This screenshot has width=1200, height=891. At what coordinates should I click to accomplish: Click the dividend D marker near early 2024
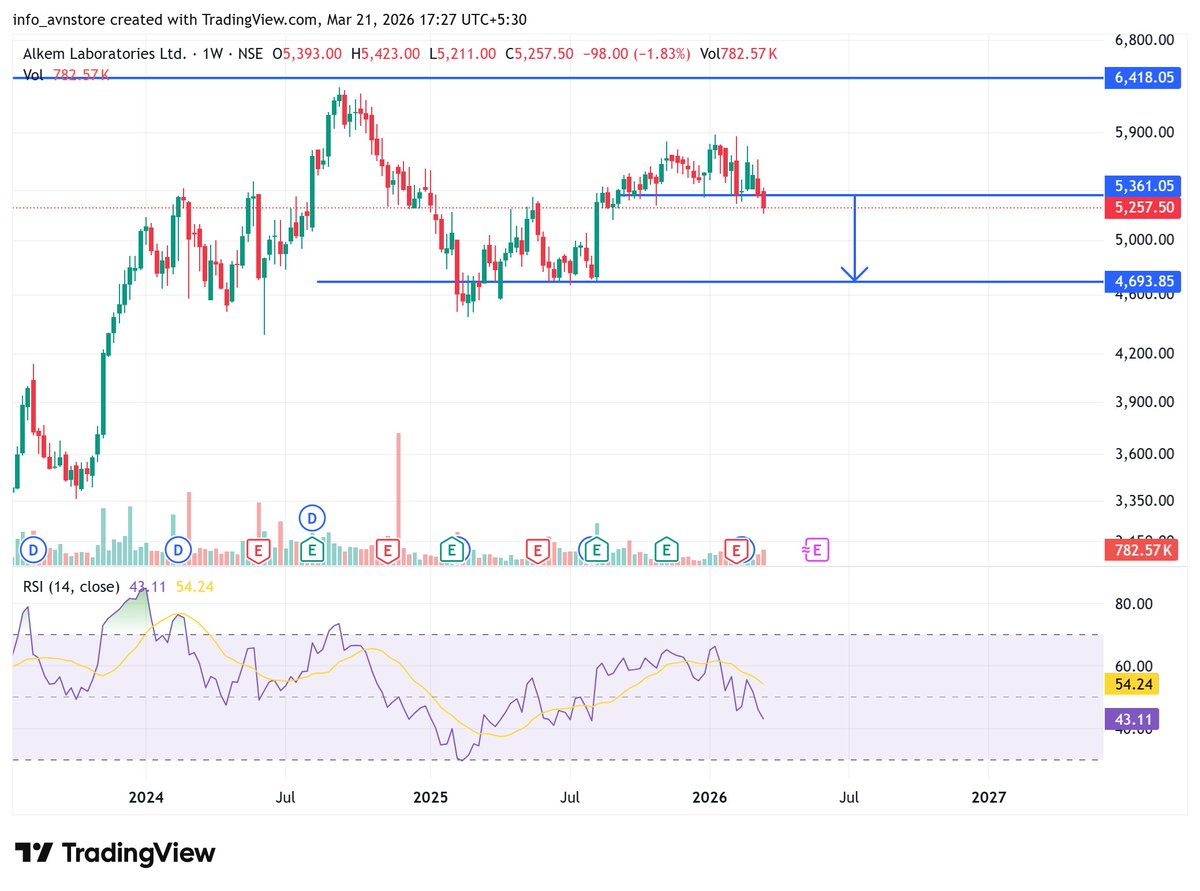coord(179,549)
